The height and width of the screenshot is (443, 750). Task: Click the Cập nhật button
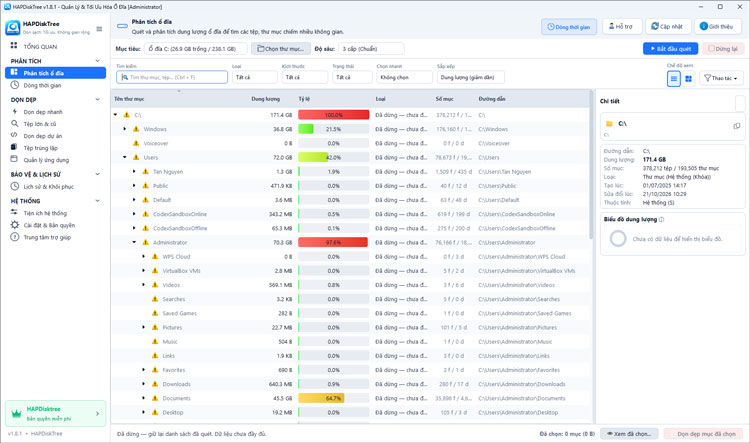(667, 27)
